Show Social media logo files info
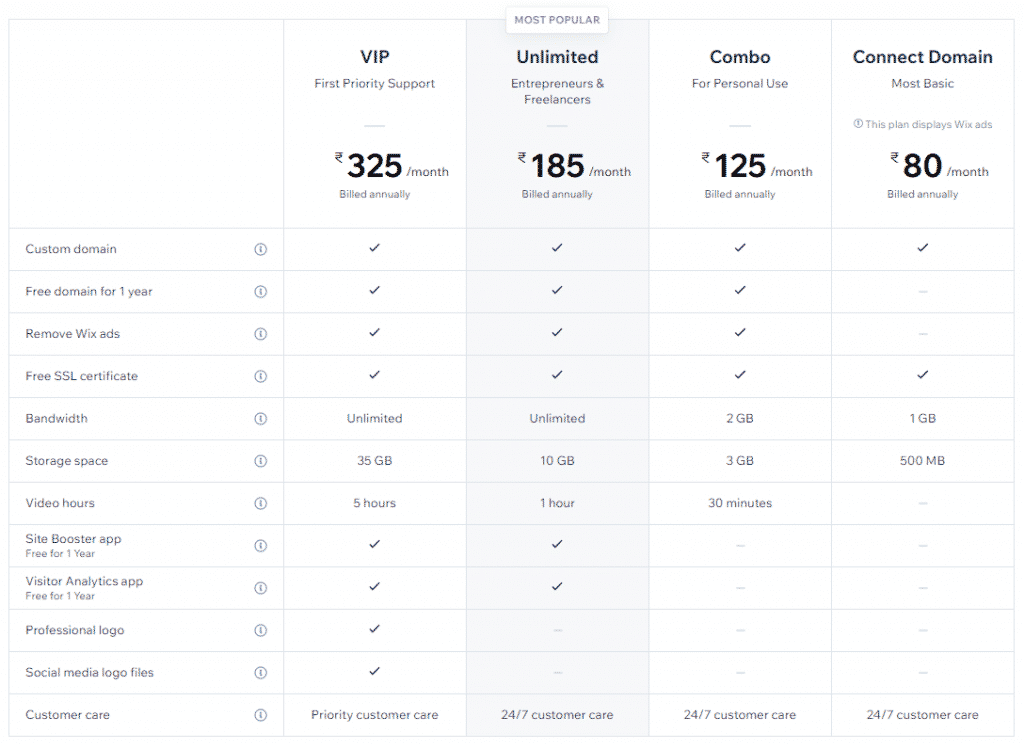This screenshot has width=1024, height=749. click(261, 673)
